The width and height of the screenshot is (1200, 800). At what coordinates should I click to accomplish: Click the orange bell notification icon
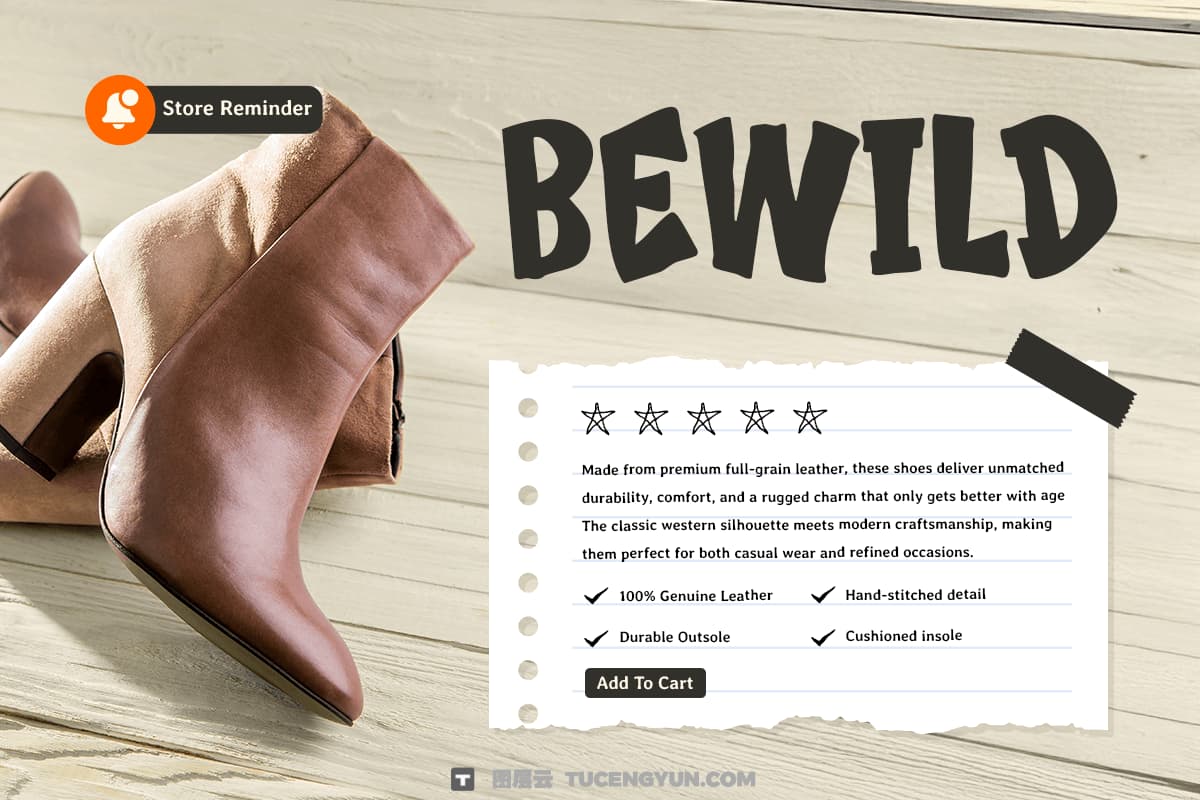(120, 109)
